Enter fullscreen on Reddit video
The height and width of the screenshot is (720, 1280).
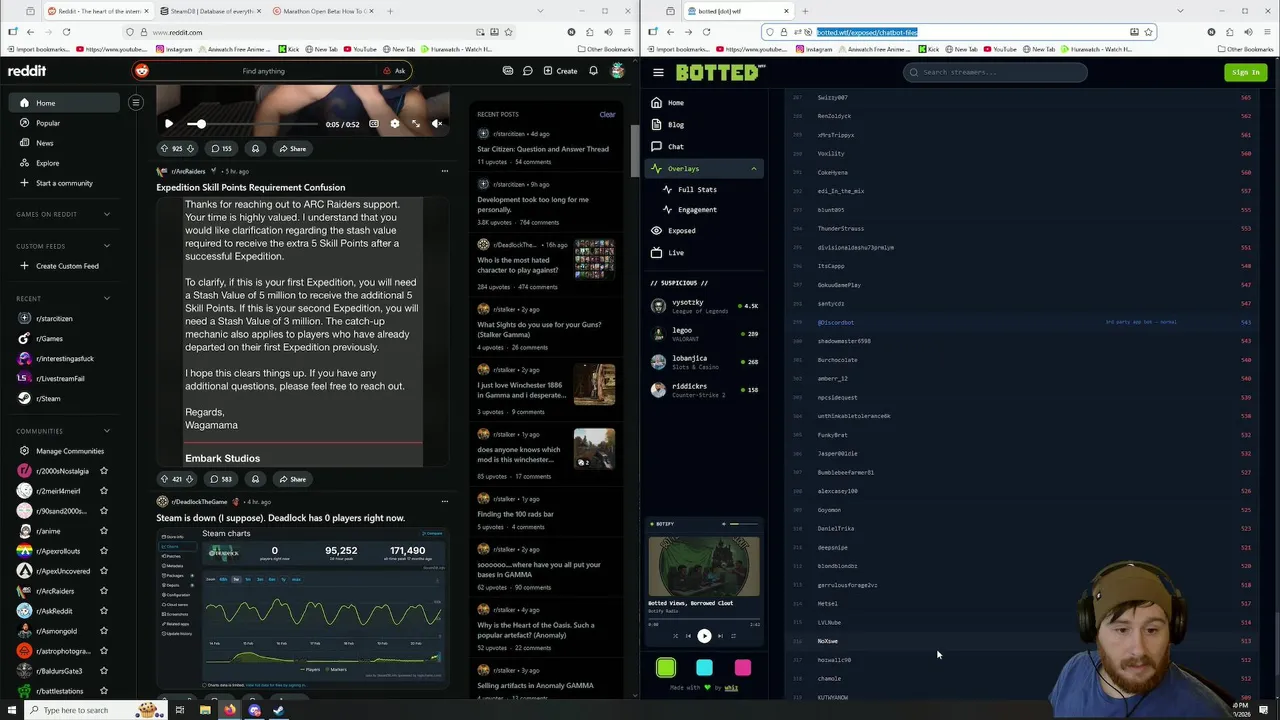[416, 124]
